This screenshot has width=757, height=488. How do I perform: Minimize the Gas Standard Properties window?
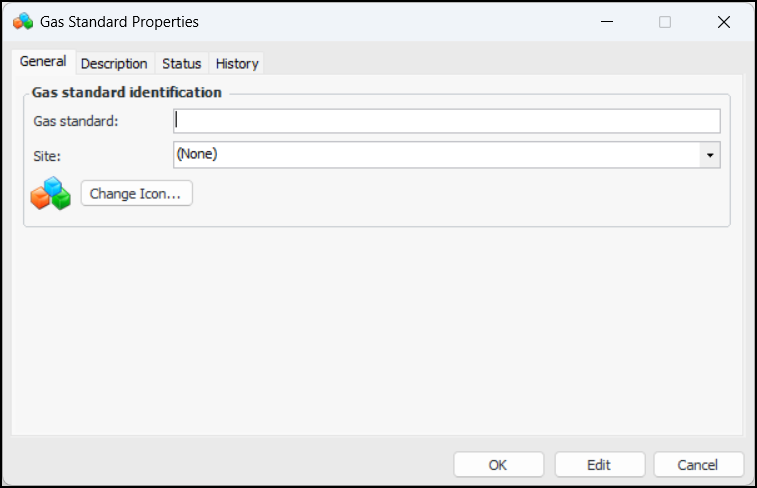[606, 22]
